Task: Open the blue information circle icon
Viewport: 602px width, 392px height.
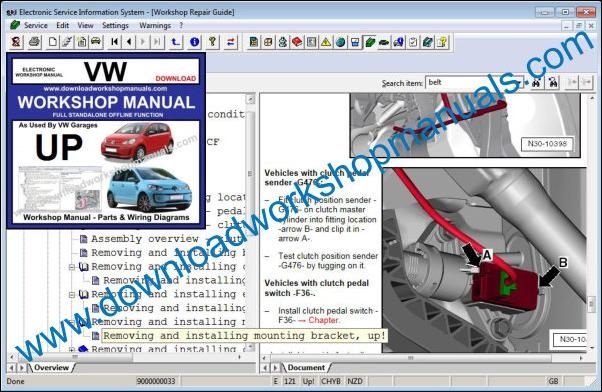Action: [194, 41]
